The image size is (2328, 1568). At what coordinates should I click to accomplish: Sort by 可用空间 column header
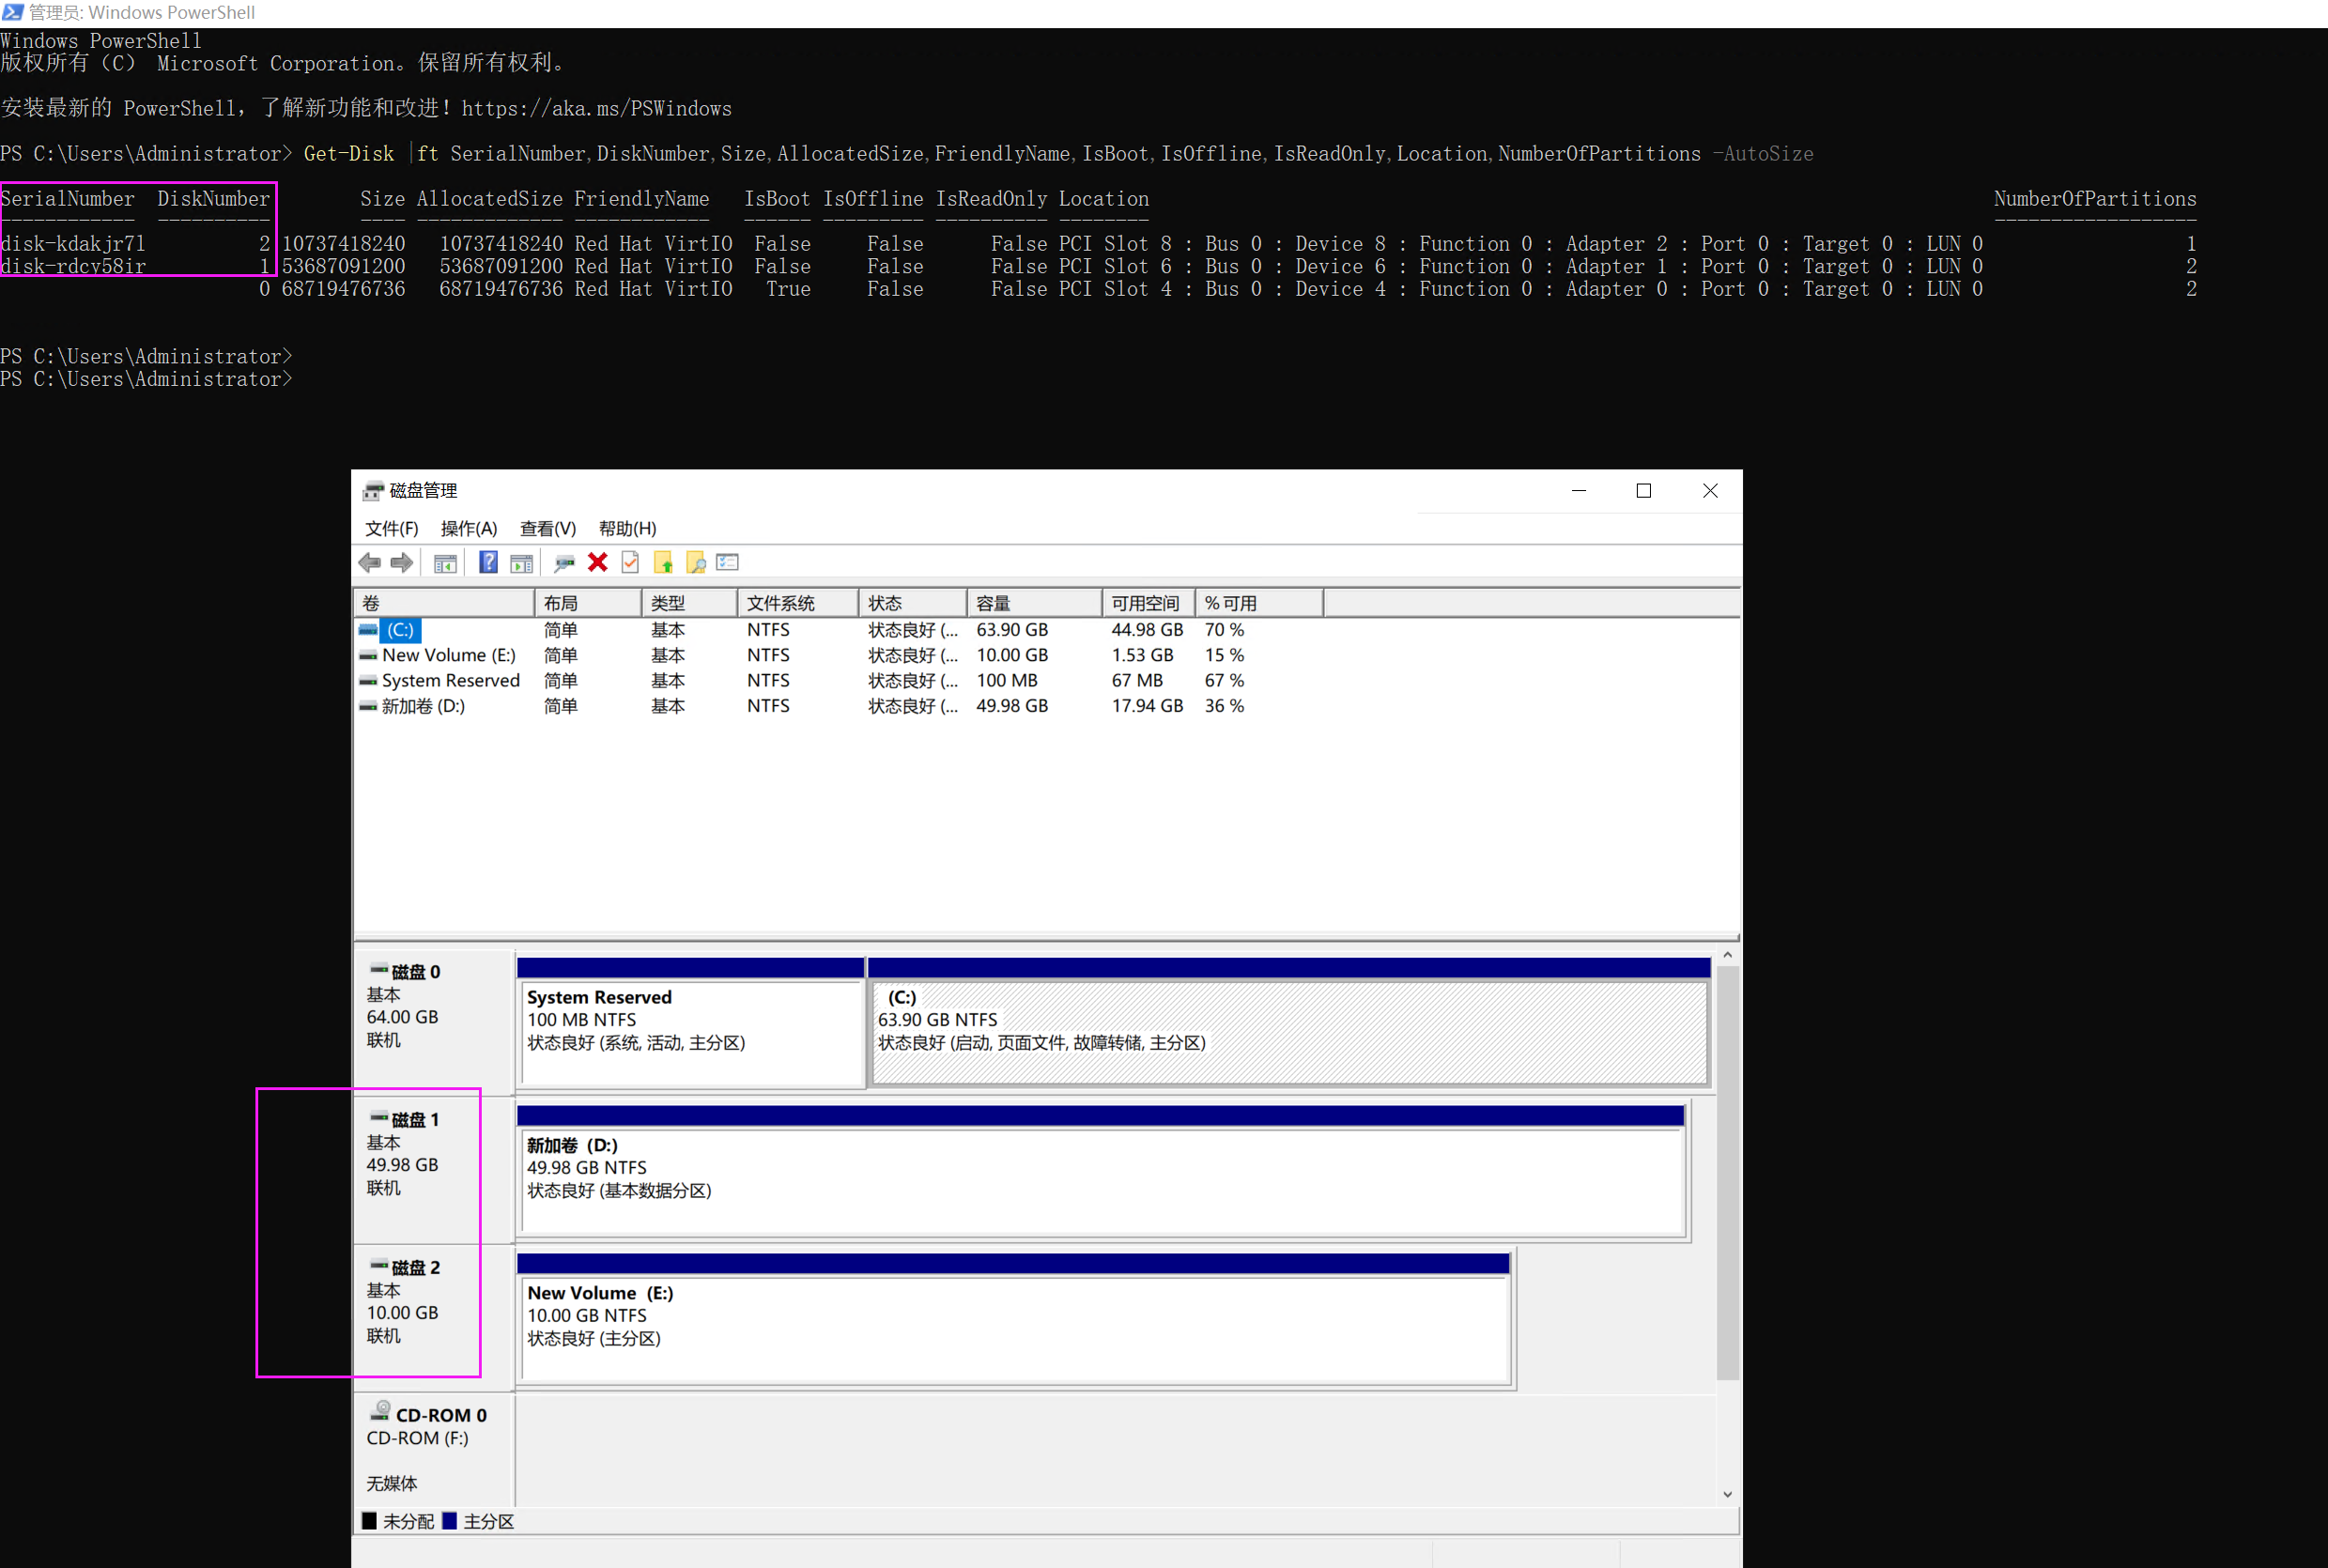(x=1146, y=603)
